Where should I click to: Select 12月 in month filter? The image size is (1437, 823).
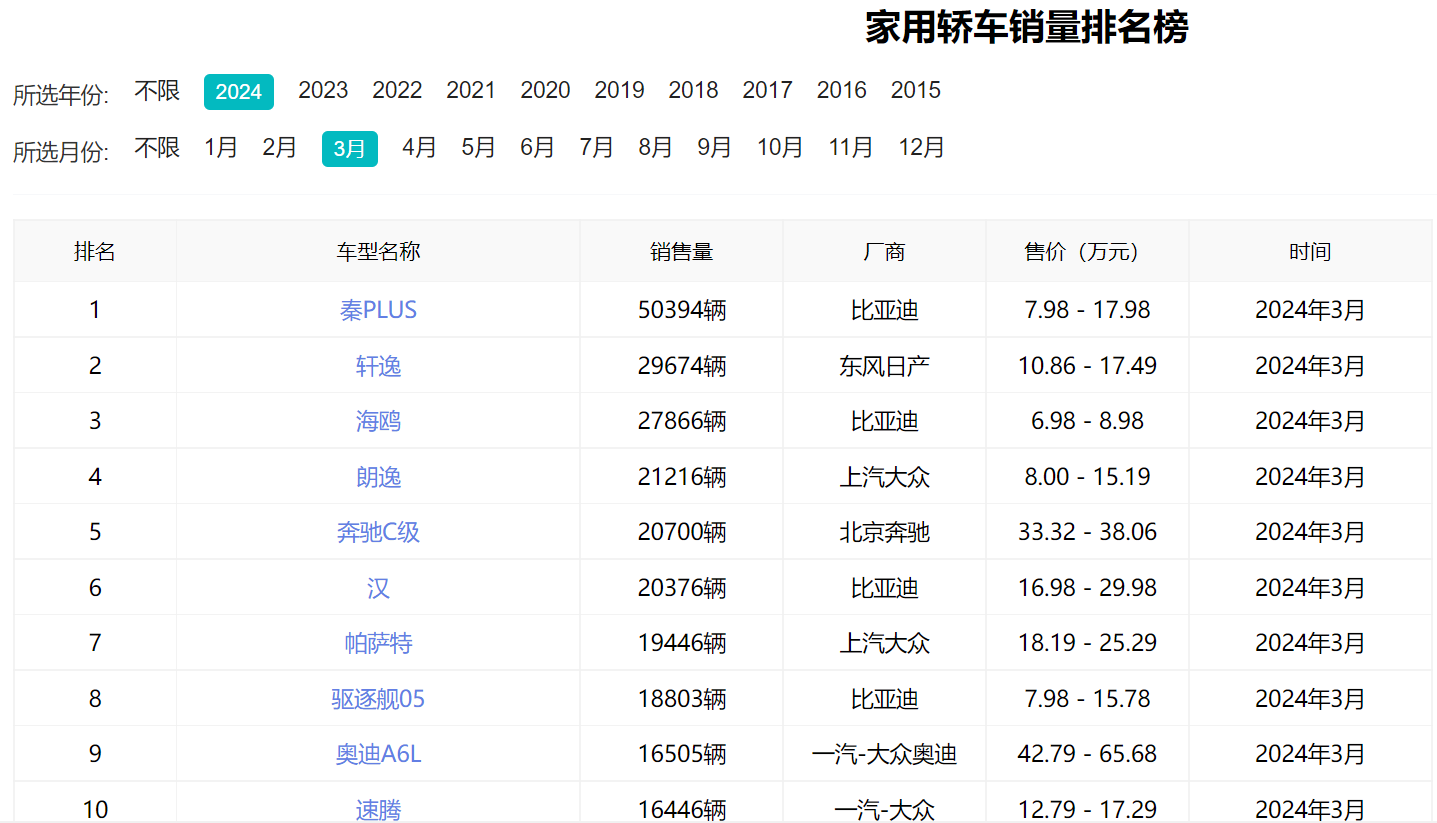point(921,148)
